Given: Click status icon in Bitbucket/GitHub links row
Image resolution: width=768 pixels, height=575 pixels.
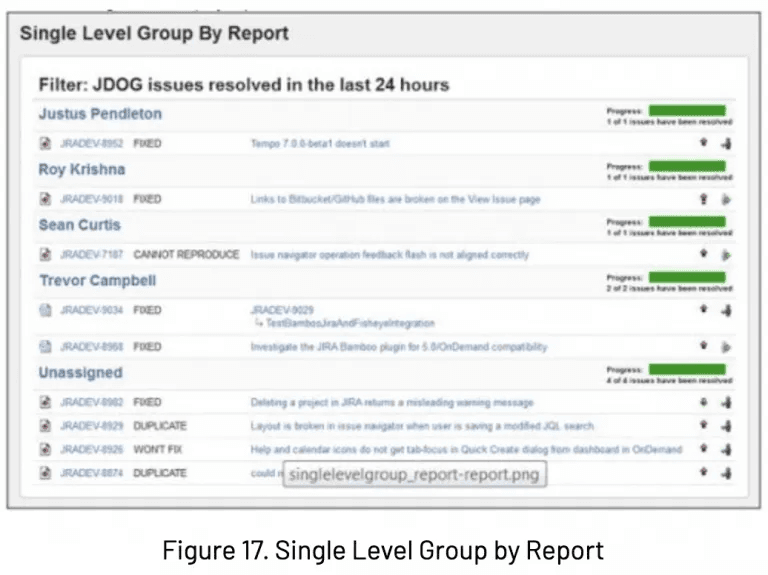Looking at the screenshot, I should (x=726, y=199).
